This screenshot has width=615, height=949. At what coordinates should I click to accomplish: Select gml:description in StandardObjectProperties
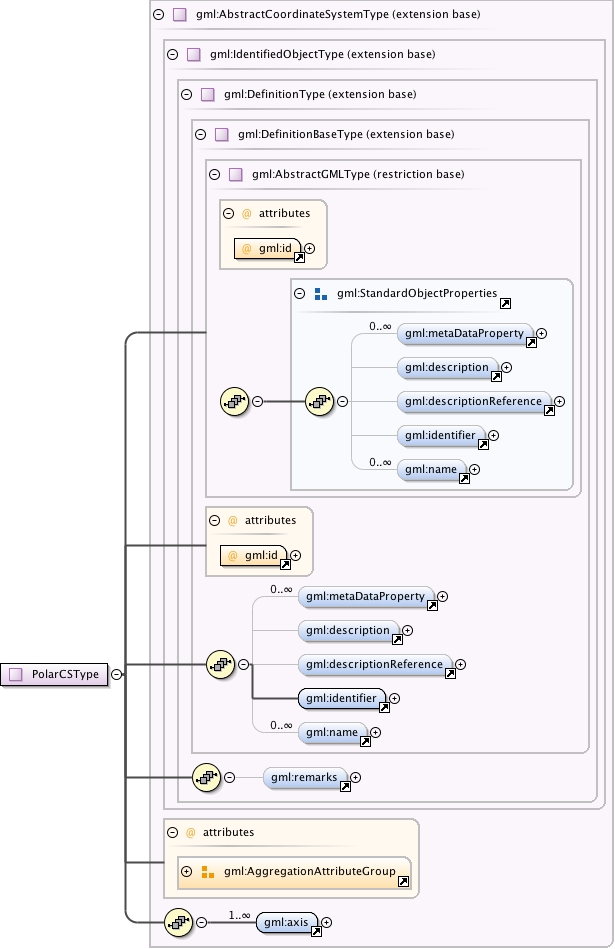click(447, 367)
